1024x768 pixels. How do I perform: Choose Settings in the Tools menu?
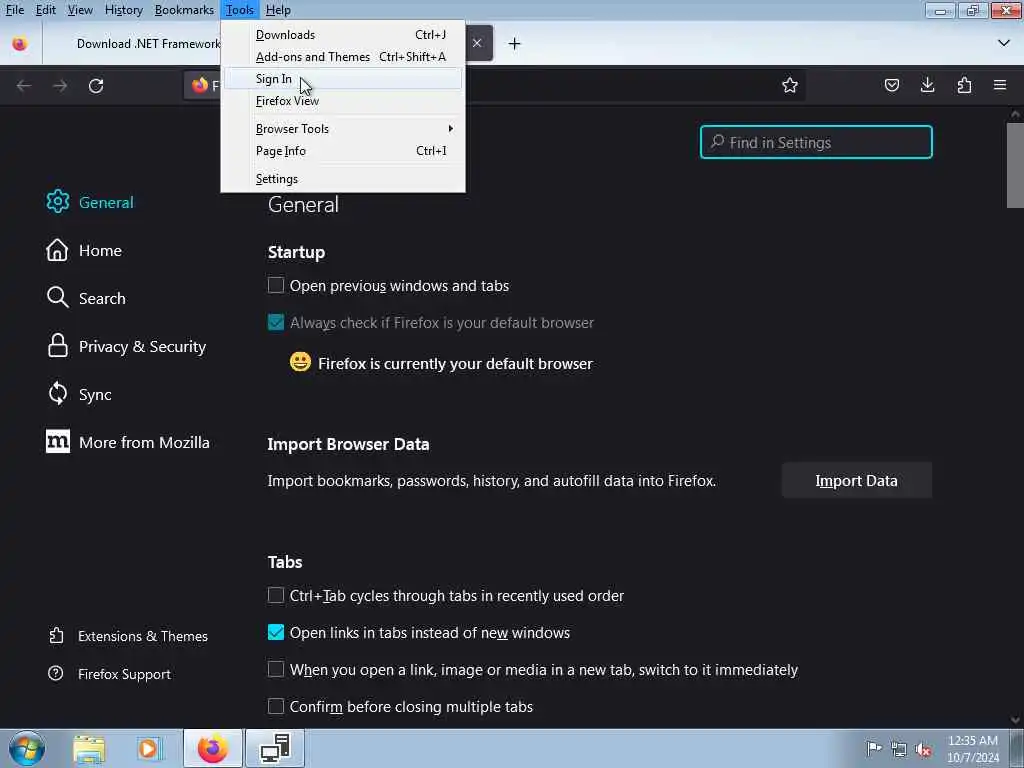[x=343, y=179]
